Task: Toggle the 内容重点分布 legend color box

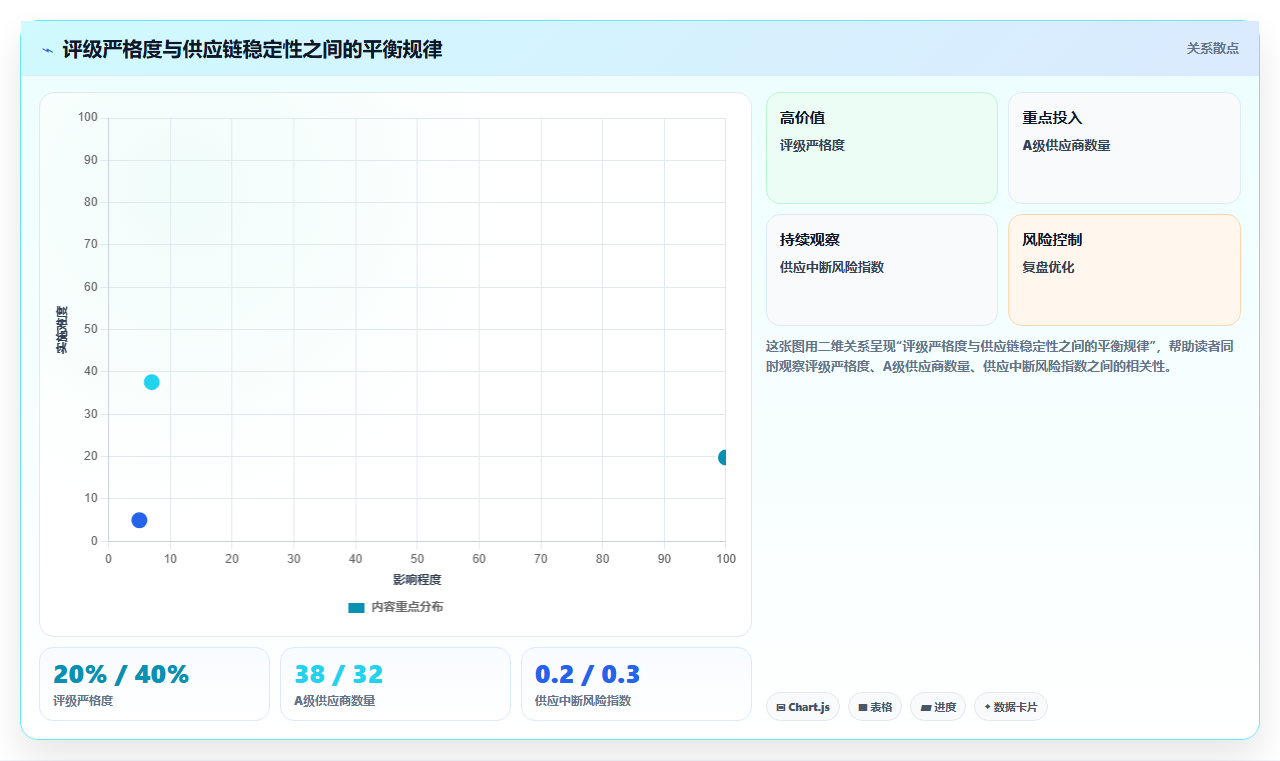Action: click(356, 607)
